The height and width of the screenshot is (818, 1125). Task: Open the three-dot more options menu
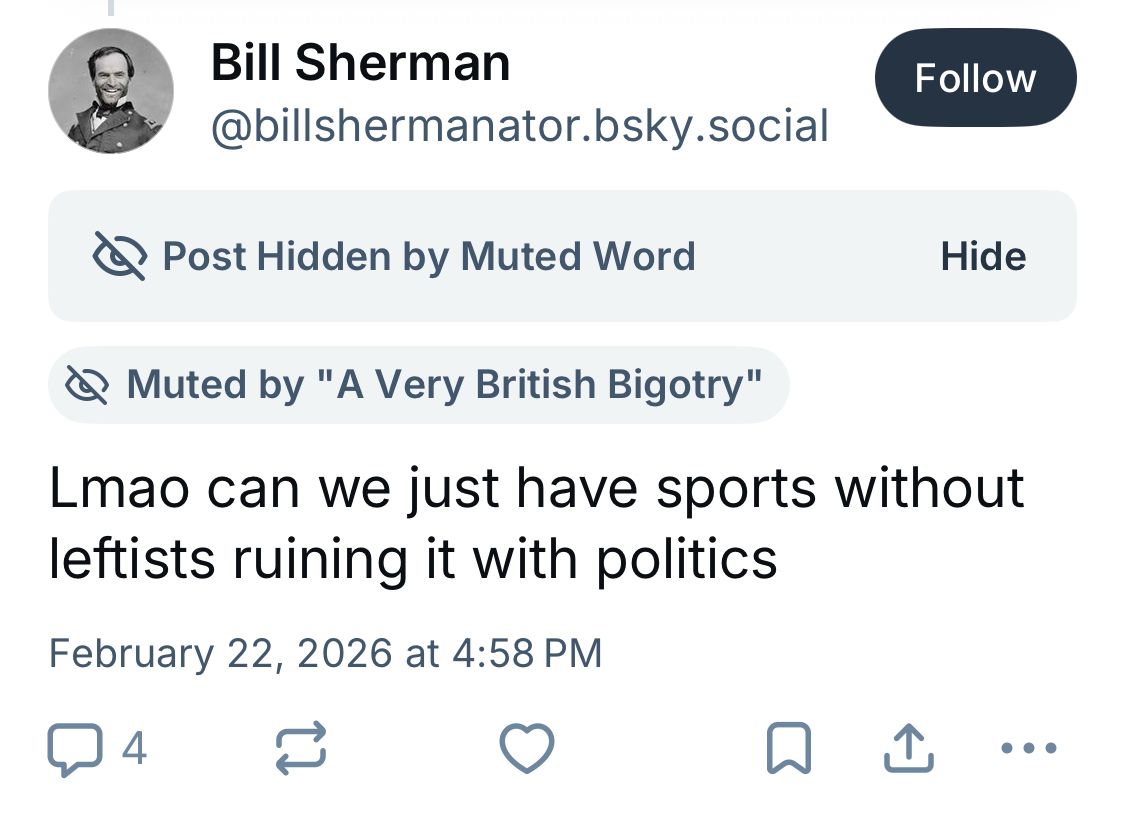(x=1029, y=748)
